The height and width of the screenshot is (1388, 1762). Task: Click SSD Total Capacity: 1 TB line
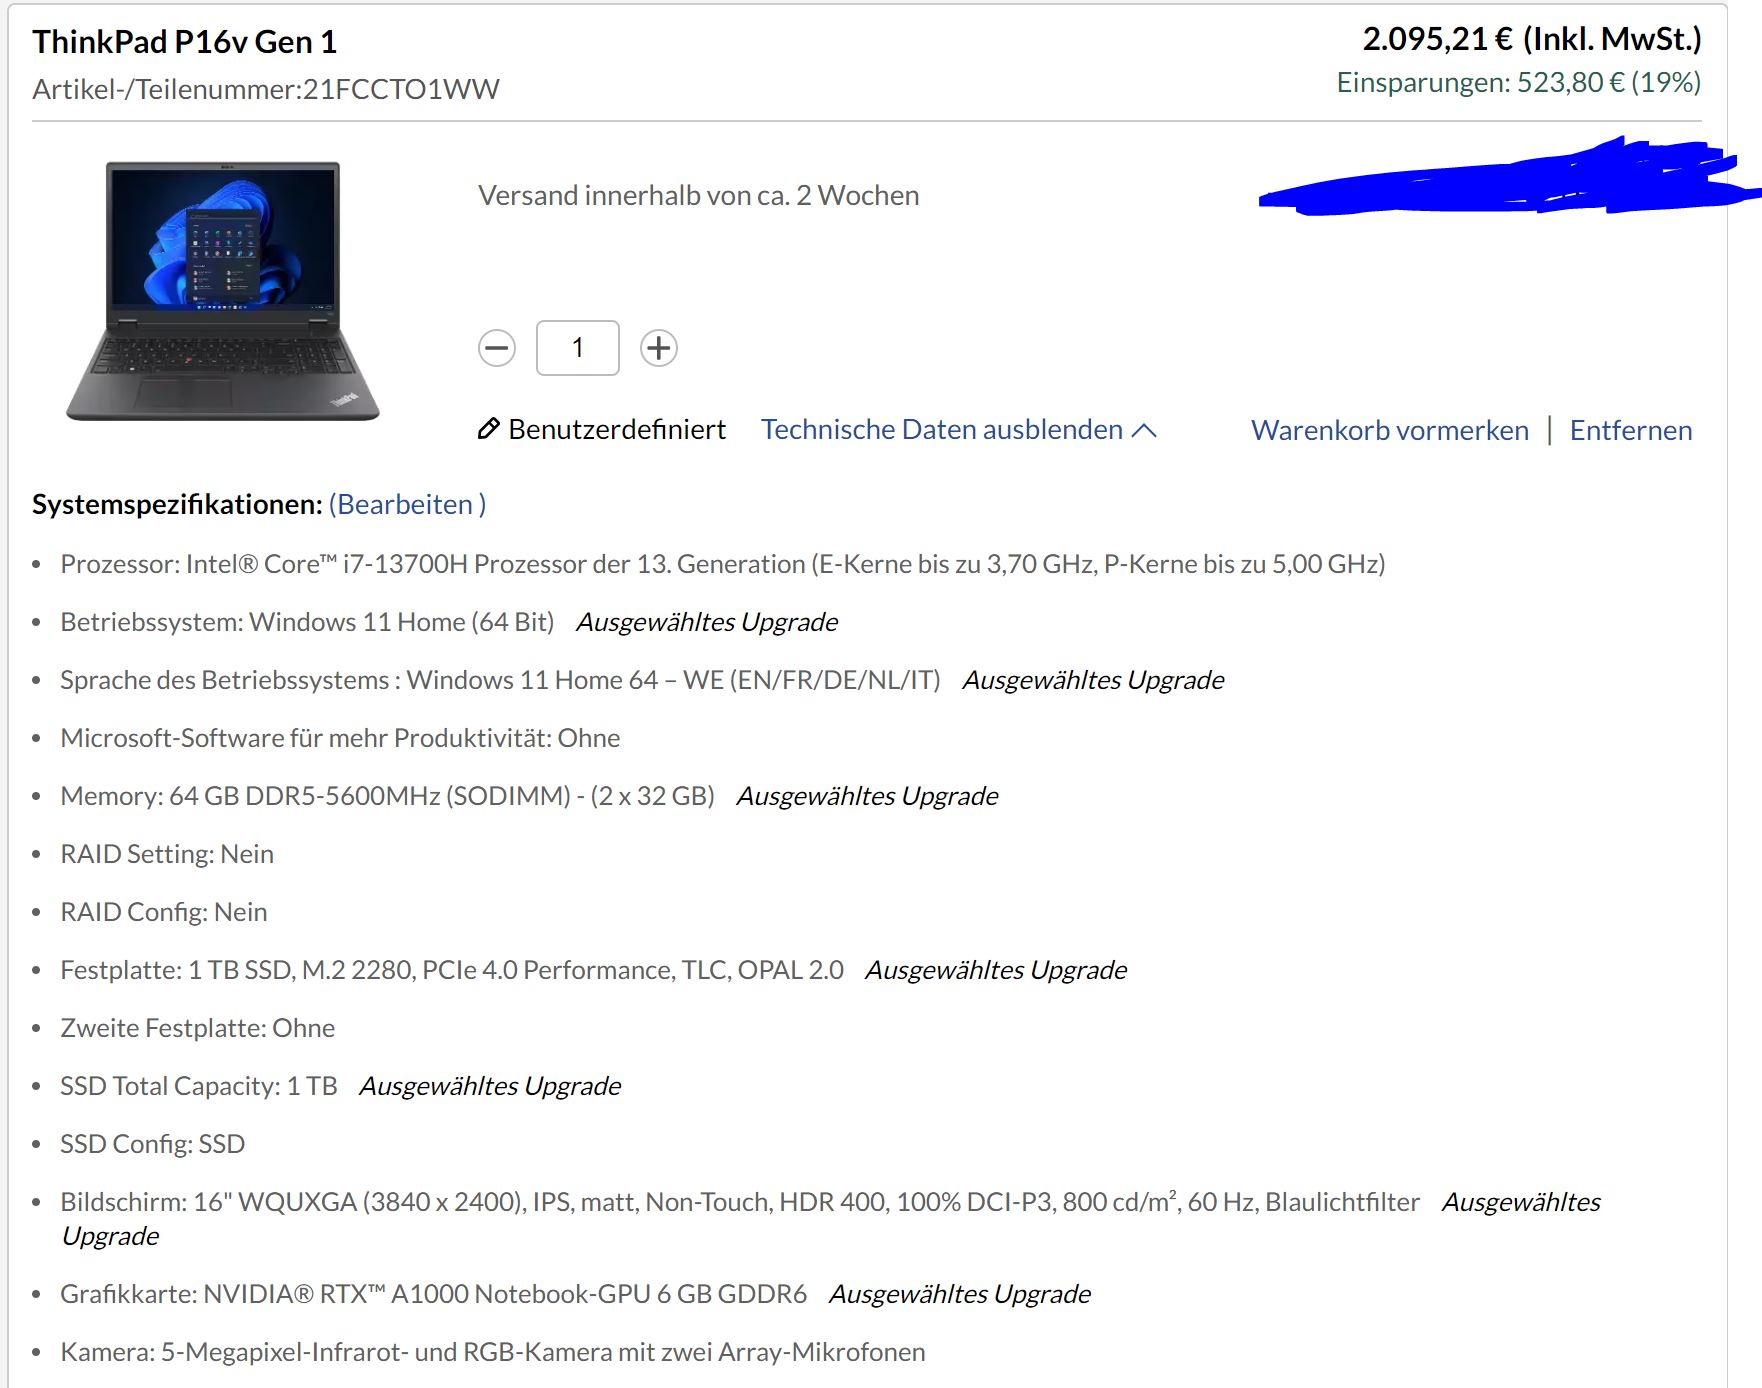(x=199, y=1086)
